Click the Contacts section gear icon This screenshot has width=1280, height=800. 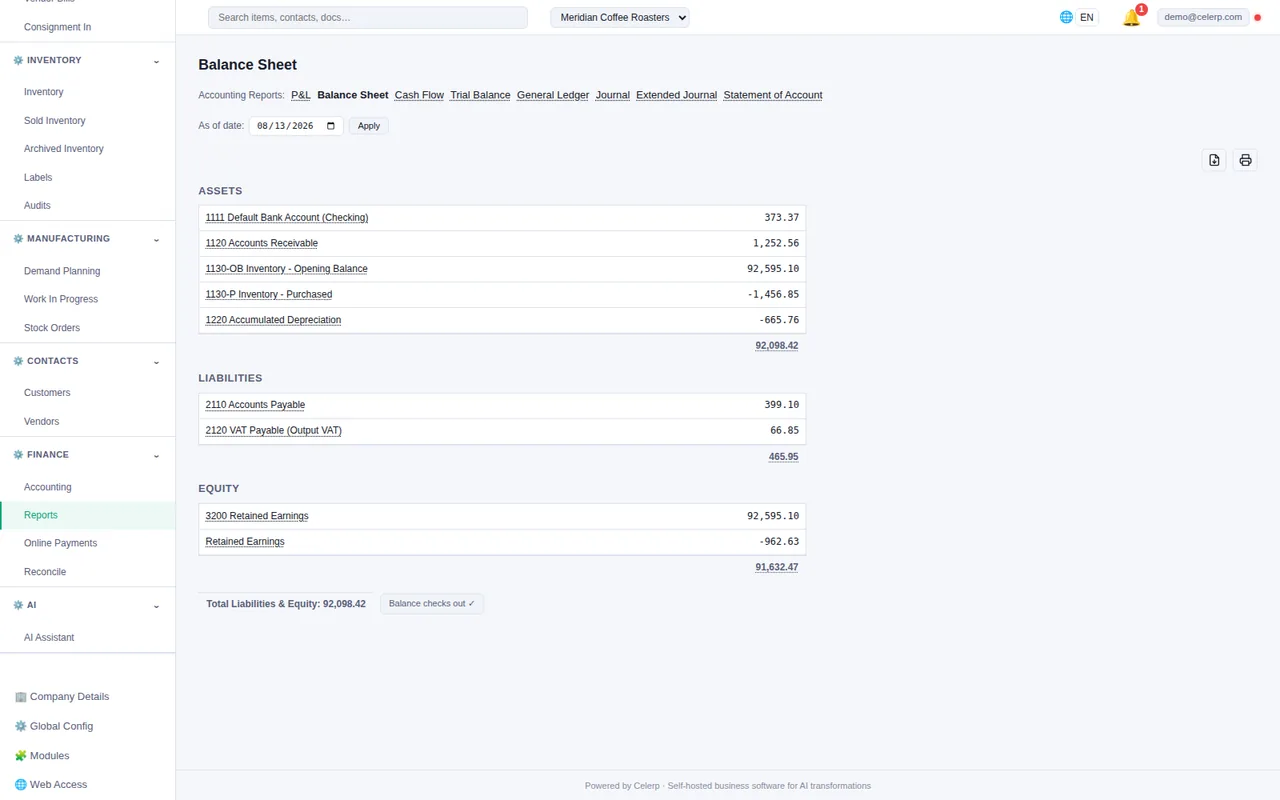pyautogui.click(x=18, y=361)
